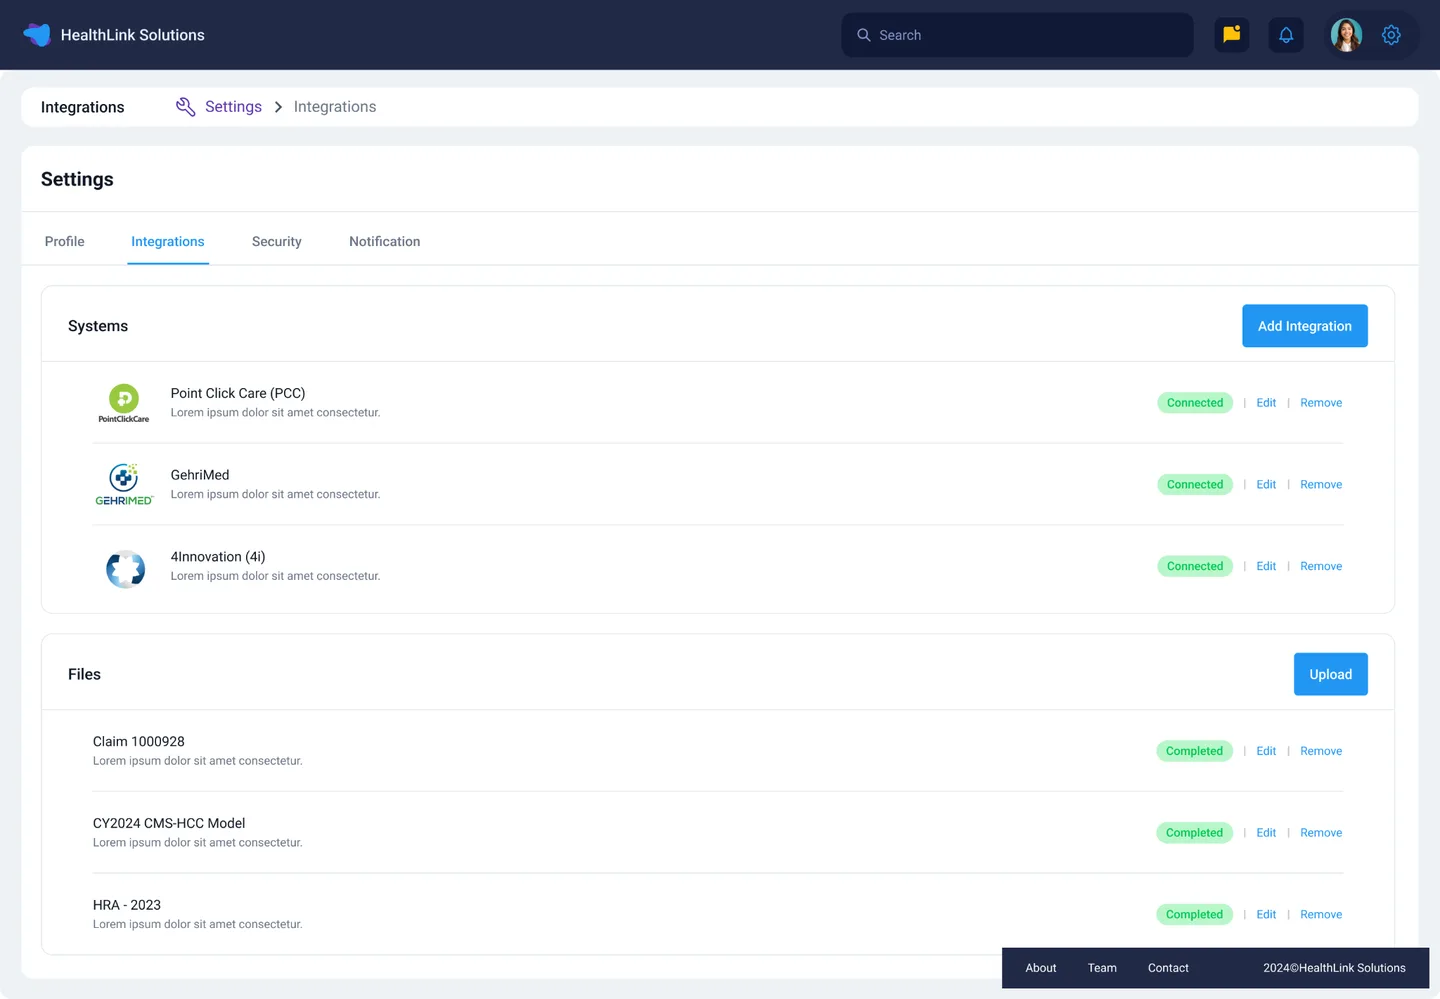This screenshot has height=999, width=1440.
Task: Switch to the Profile tab
Action: (64, 241)
